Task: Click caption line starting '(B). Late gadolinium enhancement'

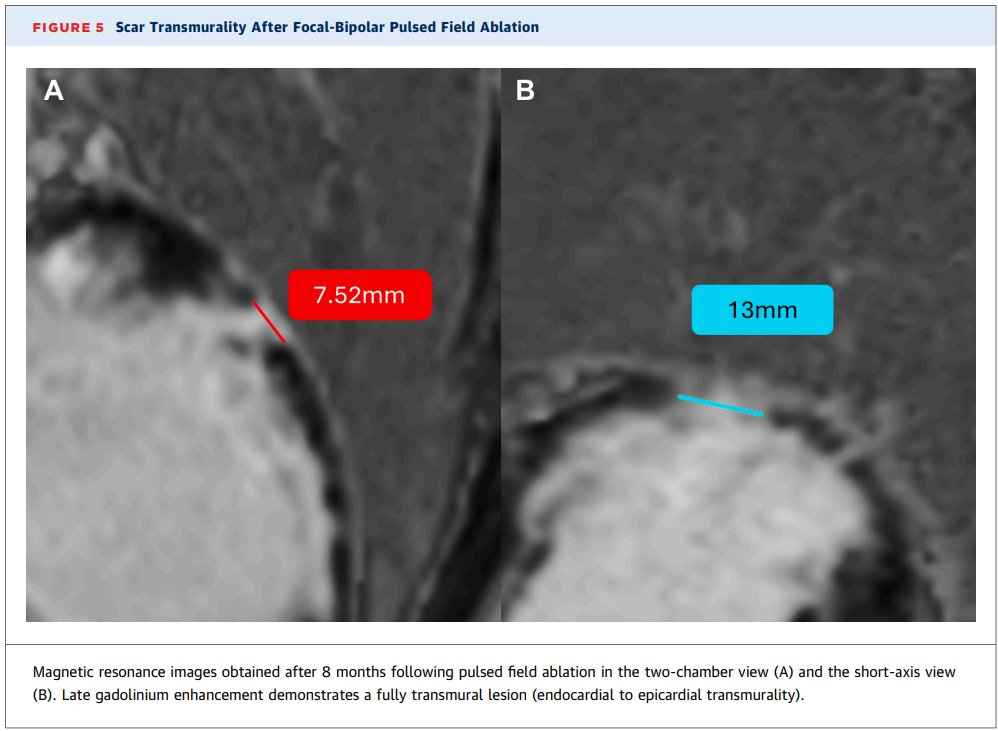Action: 418,695
